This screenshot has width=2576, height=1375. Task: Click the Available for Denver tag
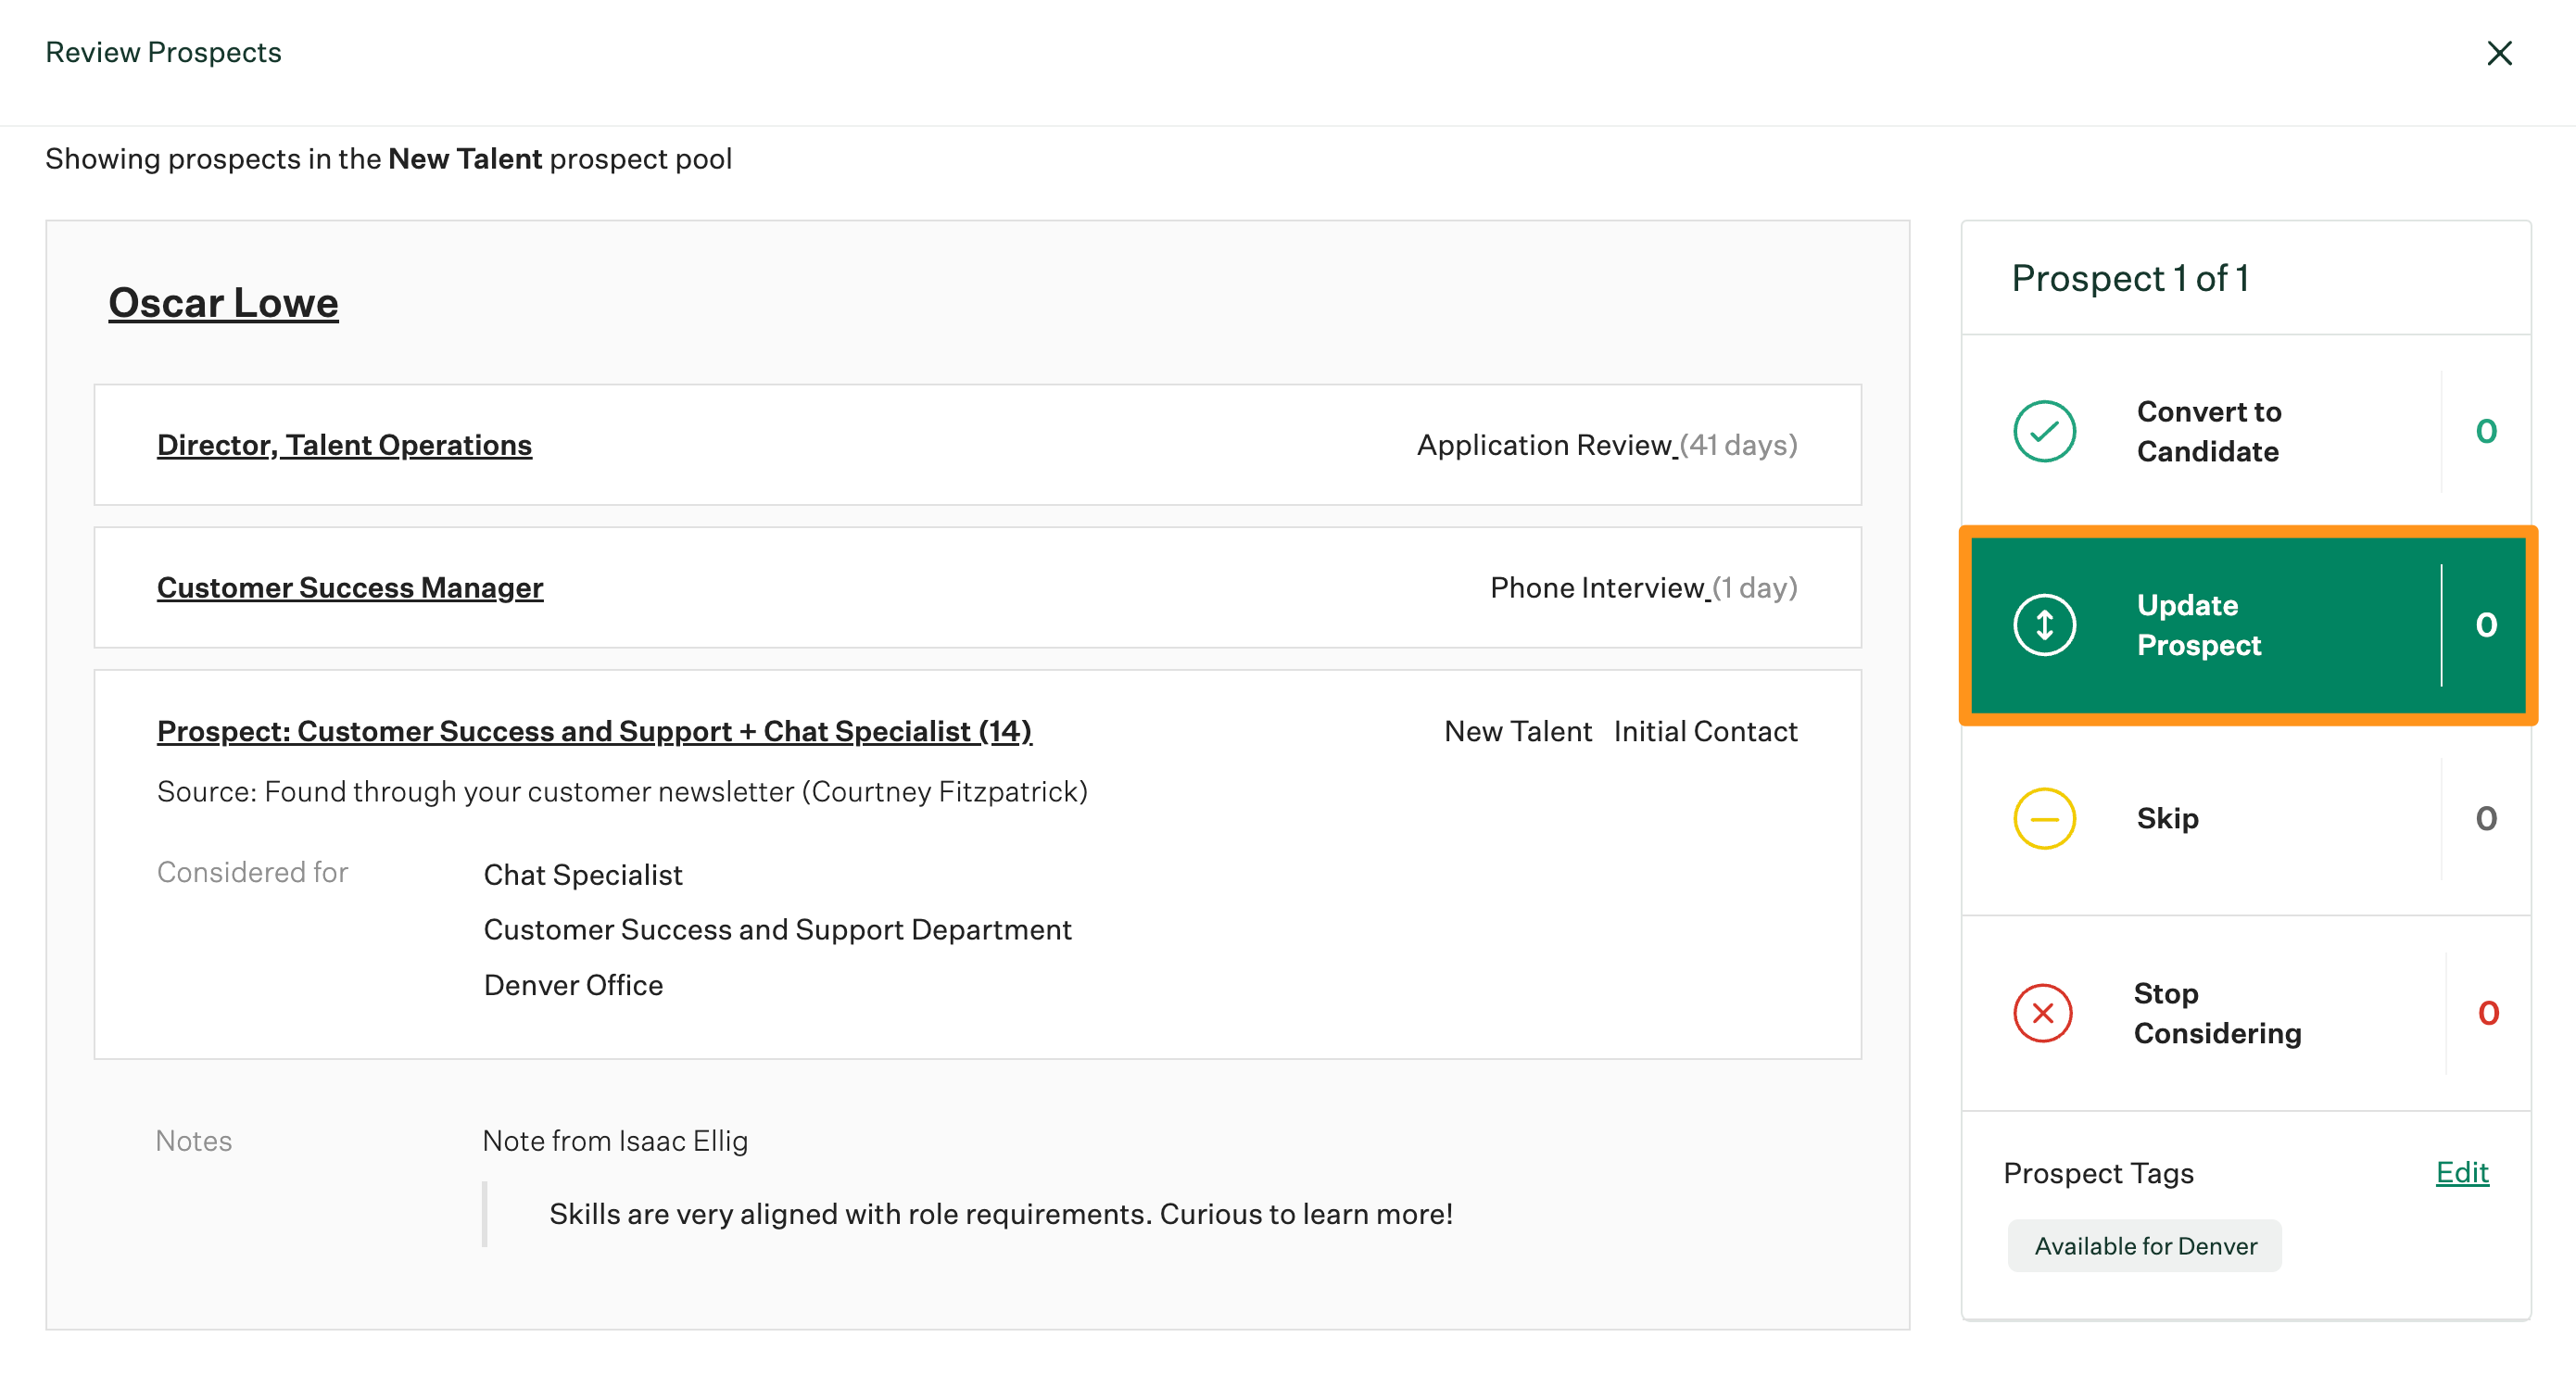pos(2144,1245)
